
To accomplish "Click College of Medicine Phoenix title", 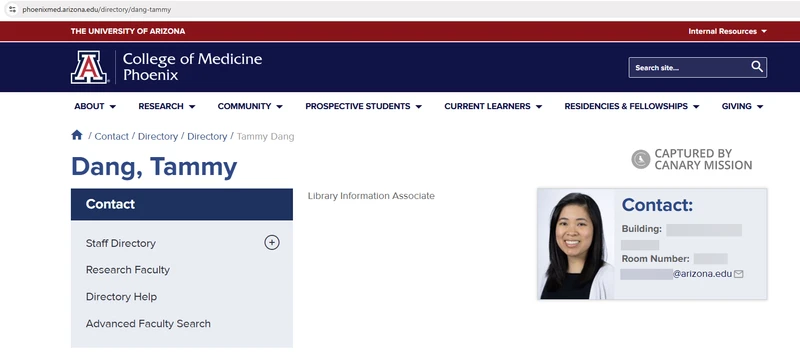I will (192, 67).
